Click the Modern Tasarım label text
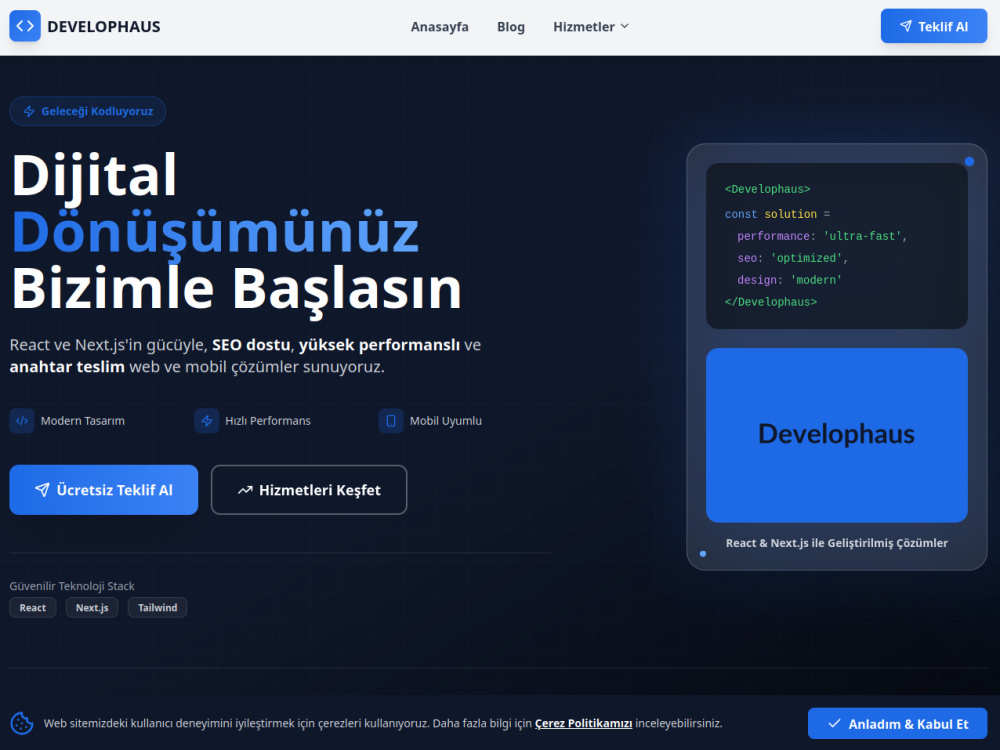The height and width of the screenshot is (750, 1000). [x=83, y=421]
